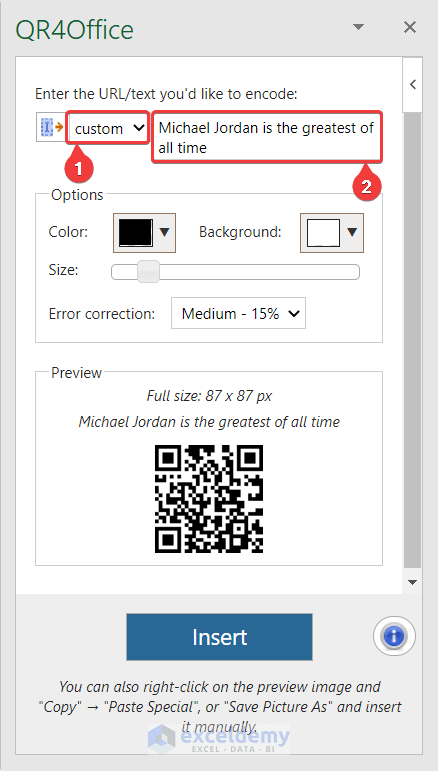The height and width of the screenshot is (771, 438).
Task: Click the QR code preview image
Action: tap(209, 499)
